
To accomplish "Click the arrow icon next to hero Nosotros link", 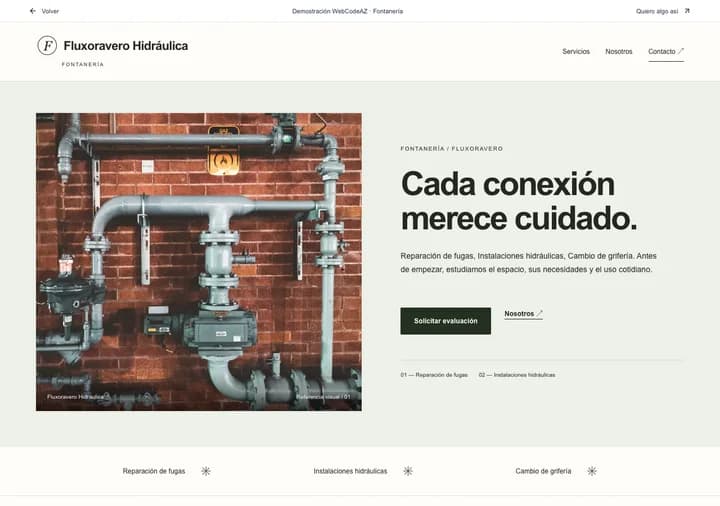I will [x=540, y=313].
